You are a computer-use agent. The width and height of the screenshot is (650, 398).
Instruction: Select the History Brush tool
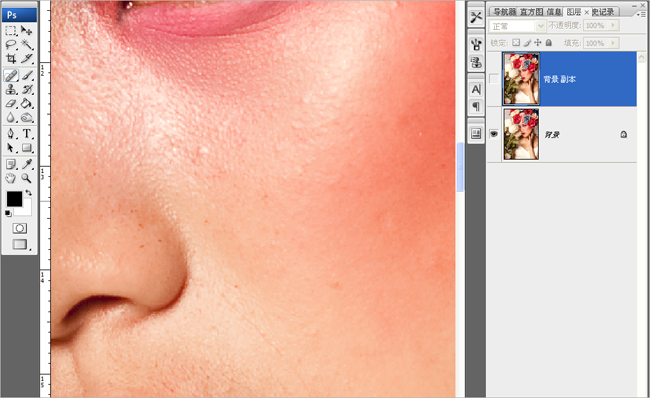[x=27, y=89]
